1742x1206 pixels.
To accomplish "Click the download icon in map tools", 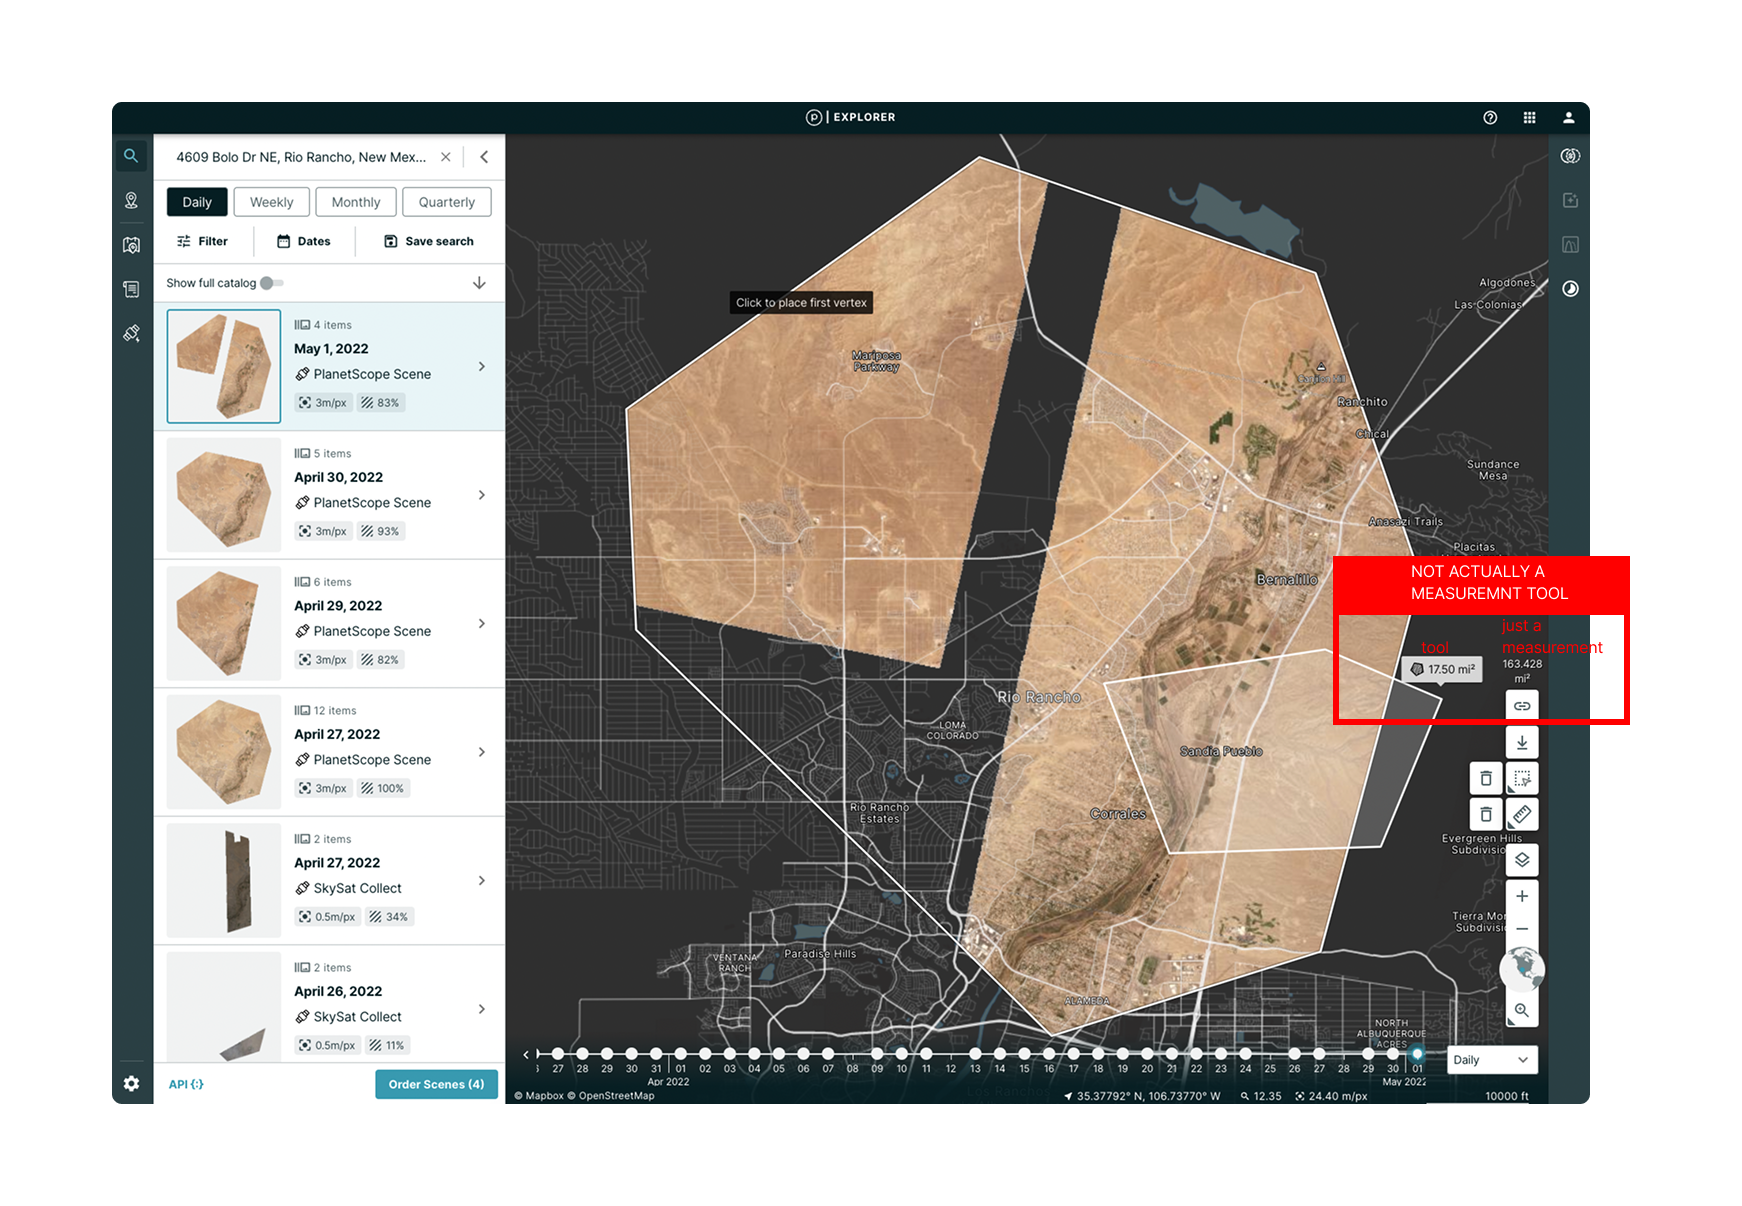I will 1522,742.
